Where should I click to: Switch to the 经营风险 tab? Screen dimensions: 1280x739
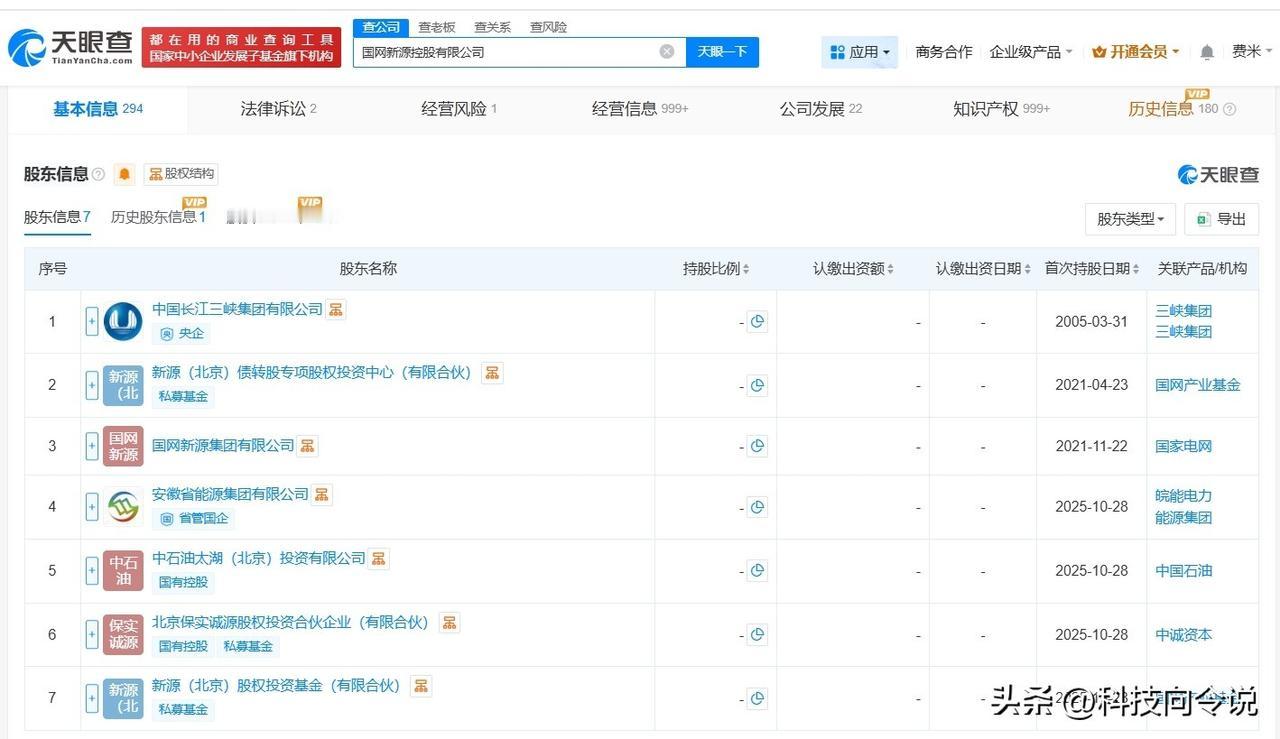coord(459,109)
